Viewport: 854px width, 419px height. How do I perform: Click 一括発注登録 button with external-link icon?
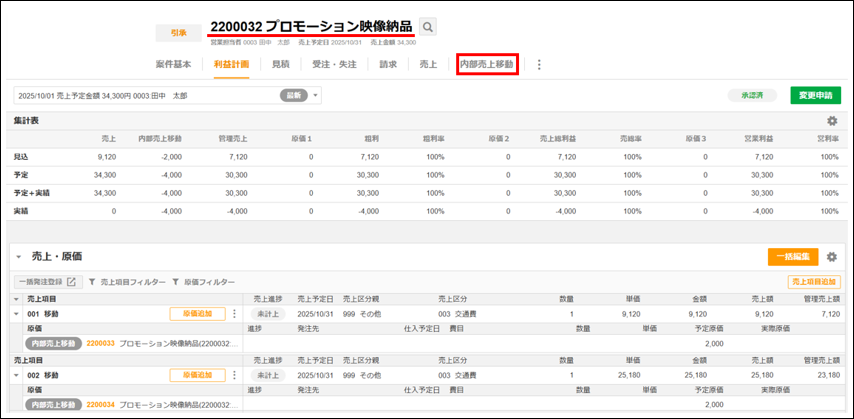[47, 282]
